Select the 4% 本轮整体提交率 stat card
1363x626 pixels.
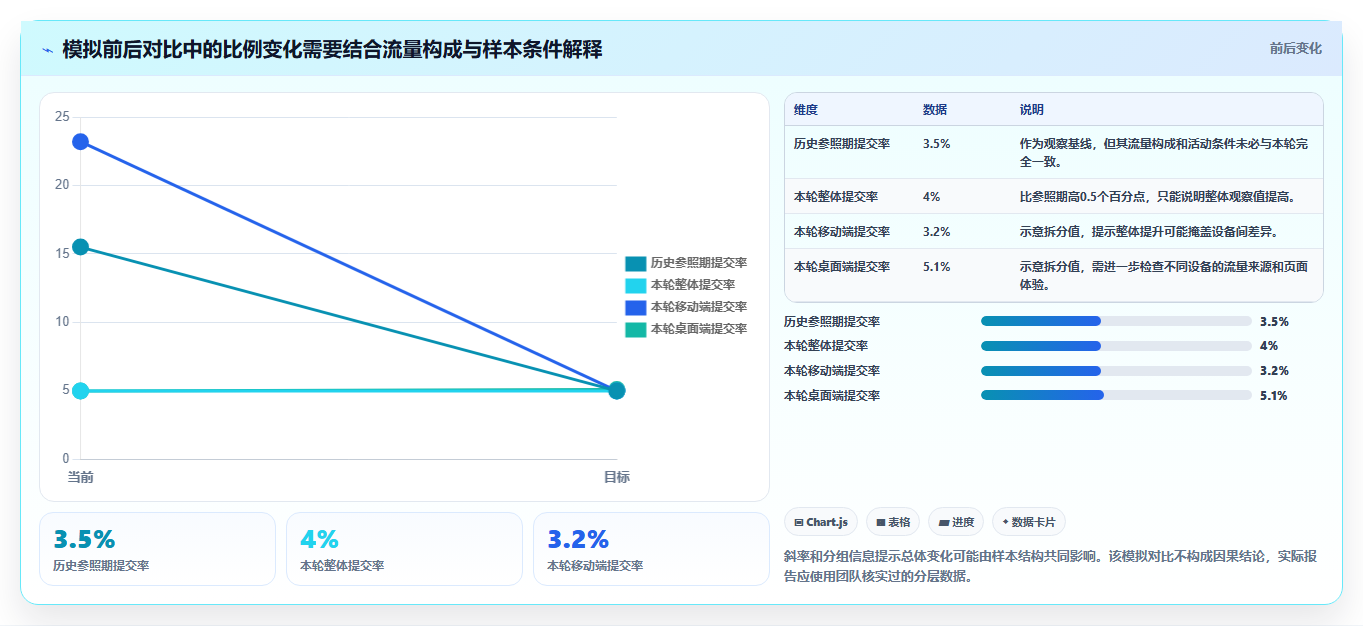click(404, 549)
